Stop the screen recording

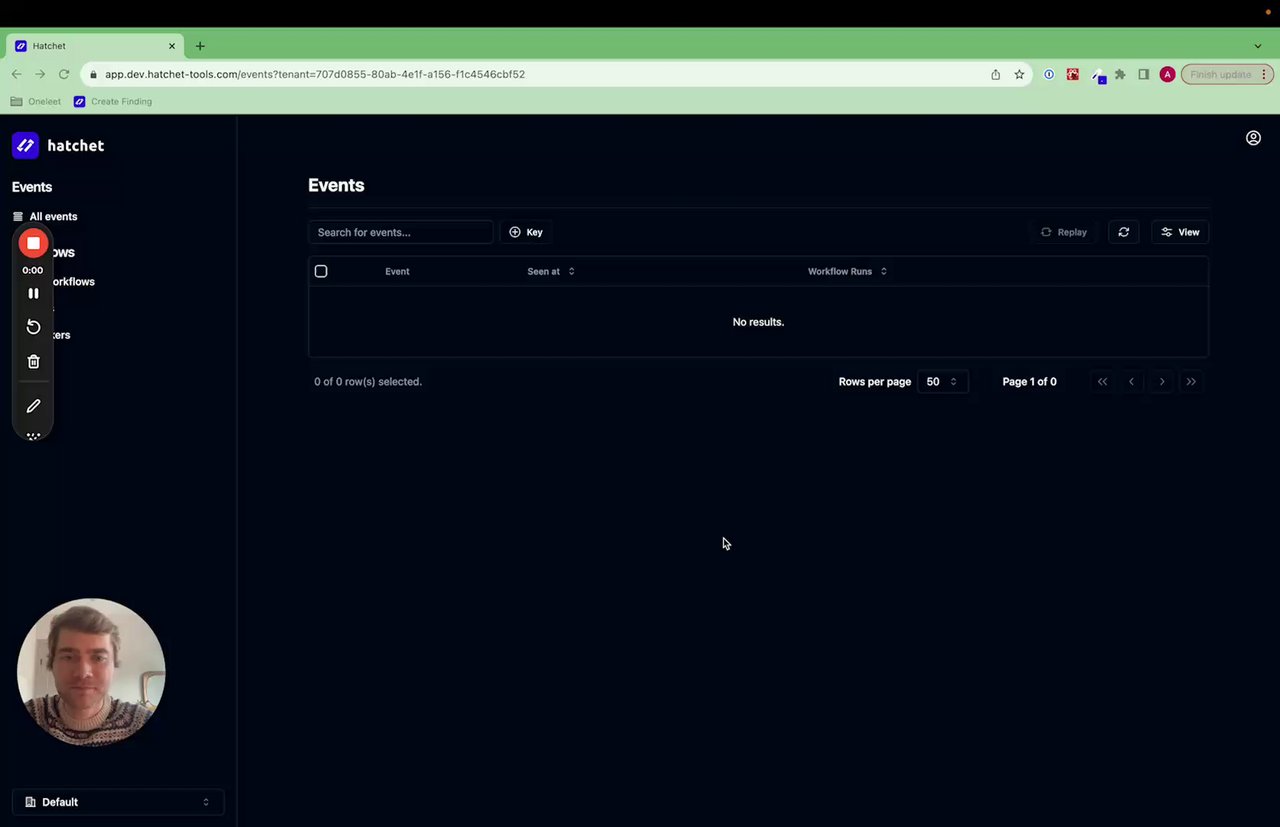pyautogui.click(x=33, y=243)
